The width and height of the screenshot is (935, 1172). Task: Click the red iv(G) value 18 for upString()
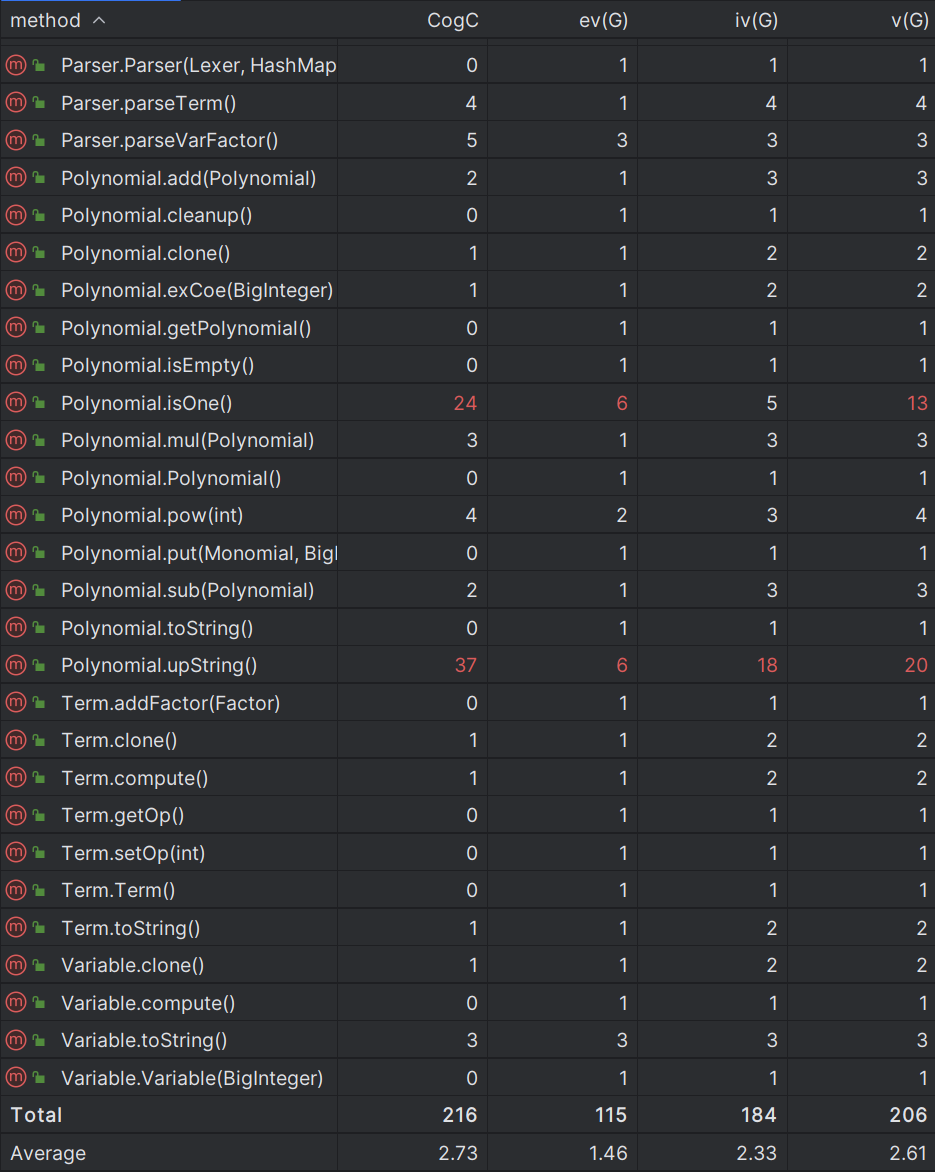point(767,665)
